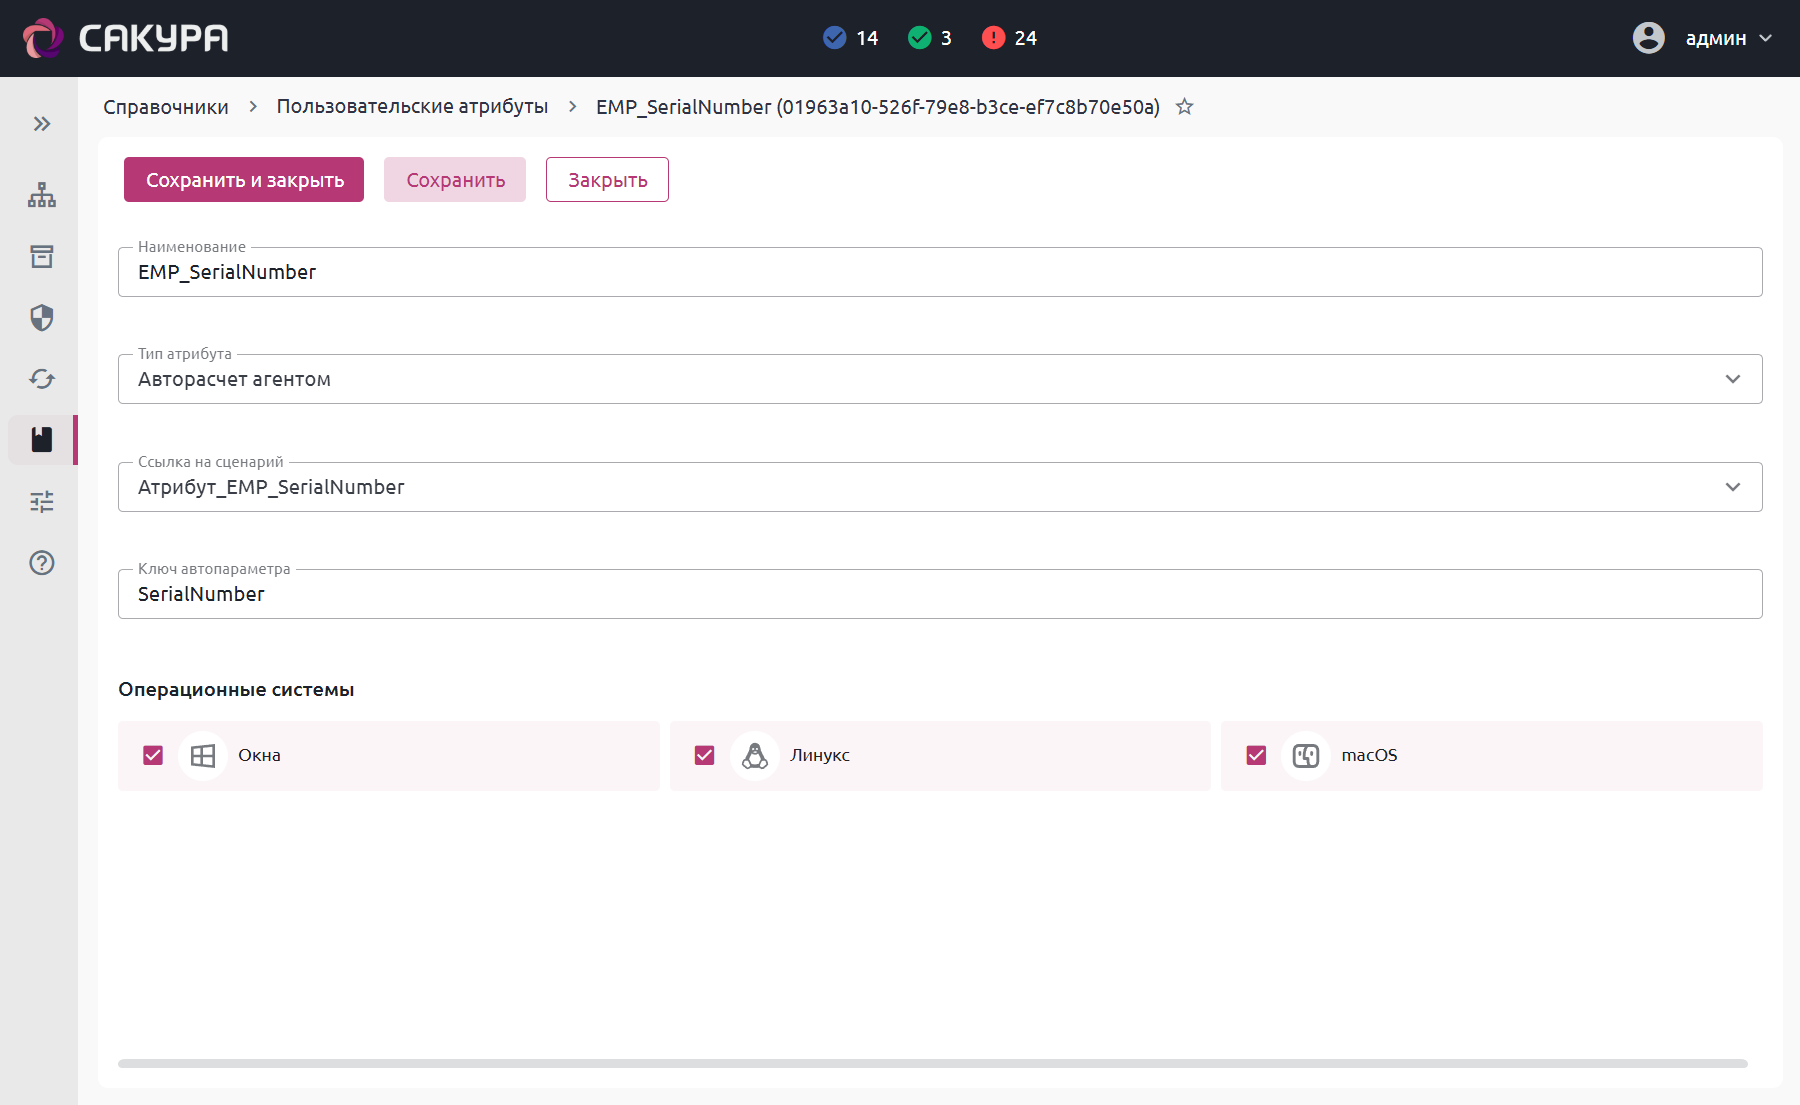Open the sync arrows sidebar icon

pos(42,379)
